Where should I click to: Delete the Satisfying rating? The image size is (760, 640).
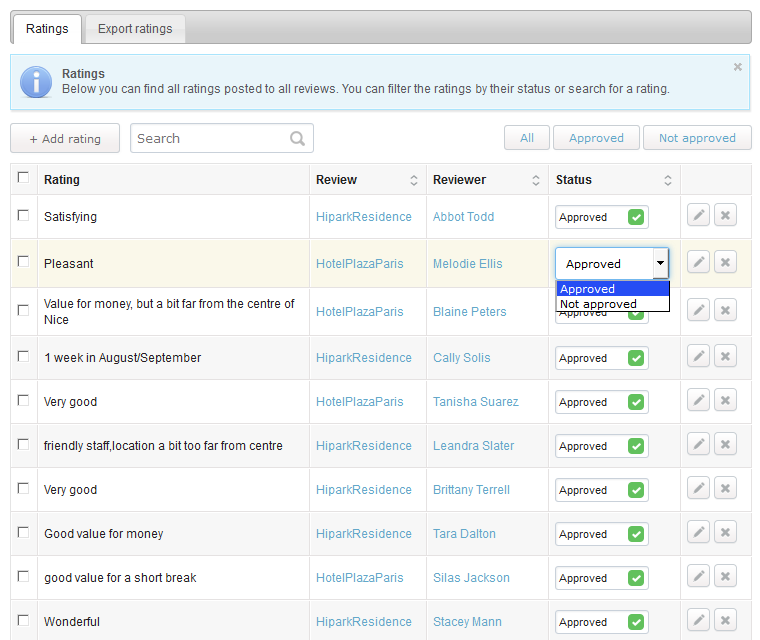click(x=725, y=215)
